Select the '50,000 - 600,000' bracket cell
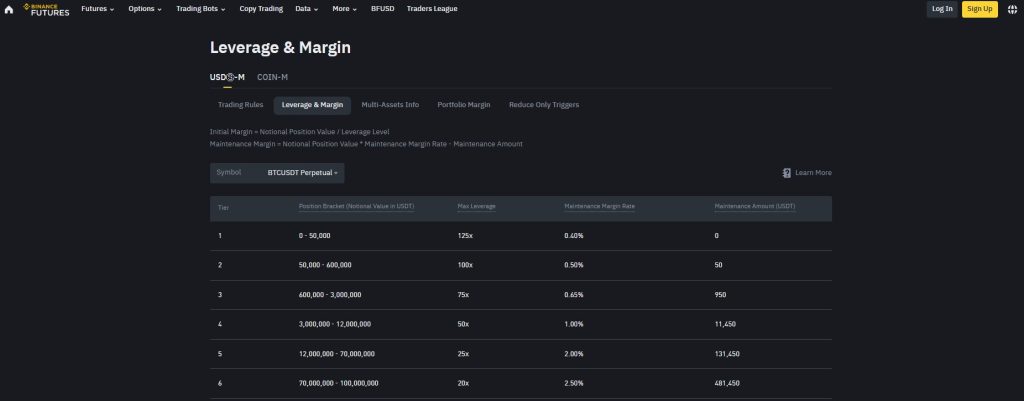This screenshot has width=1024, height=401. [325, 265]
